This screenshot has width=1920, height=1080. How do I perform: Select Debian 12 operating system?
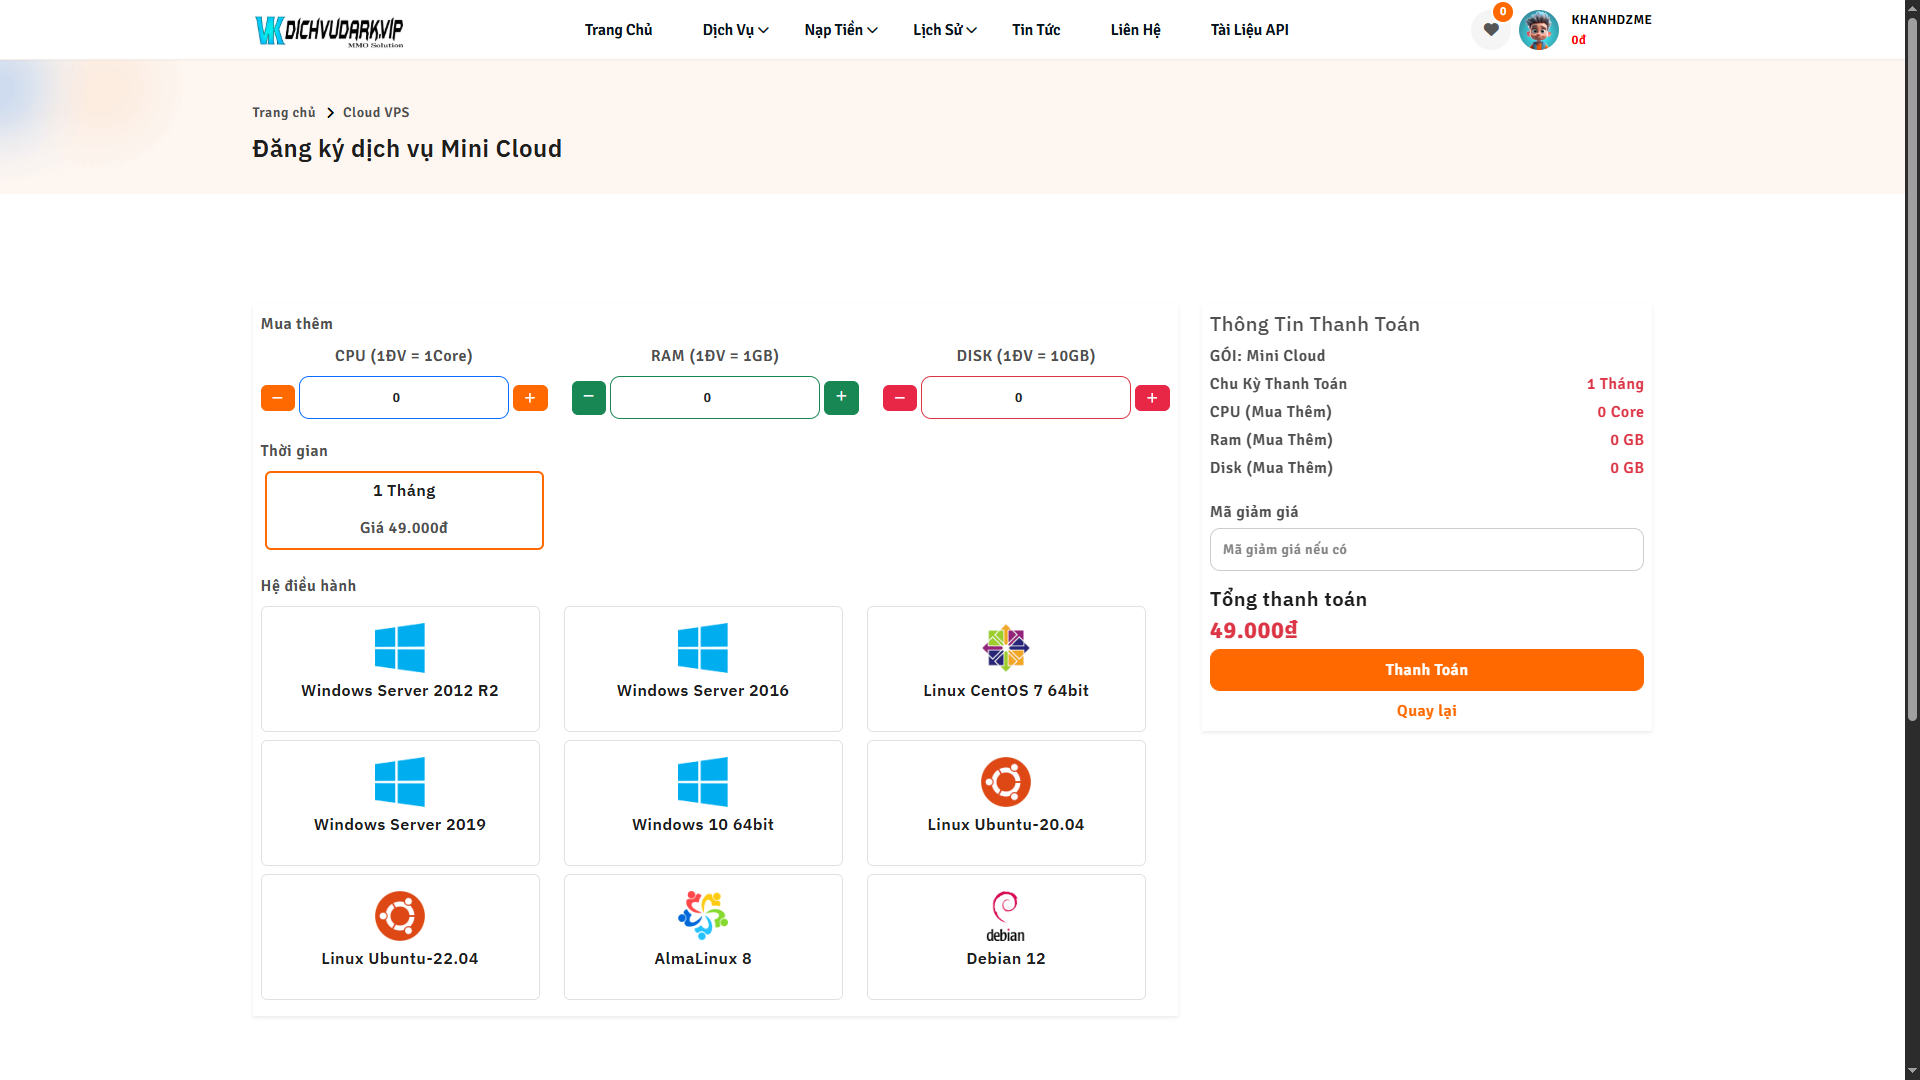(1006, 936)
